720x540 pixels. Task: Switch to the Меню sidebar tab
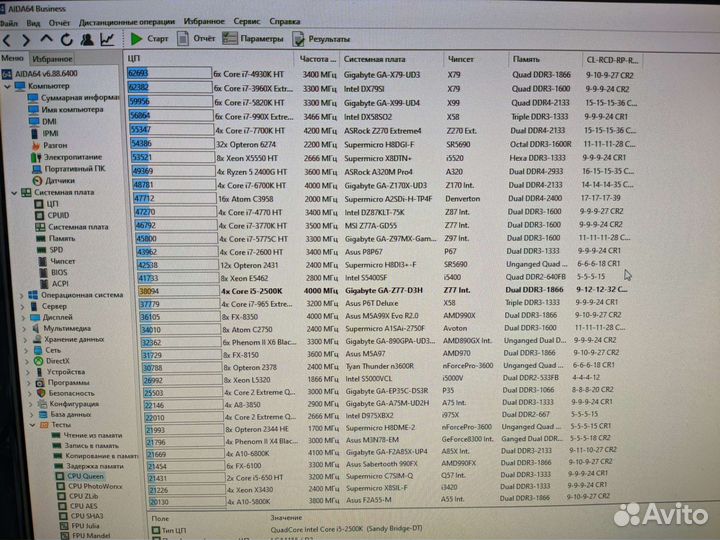[12, 58]
